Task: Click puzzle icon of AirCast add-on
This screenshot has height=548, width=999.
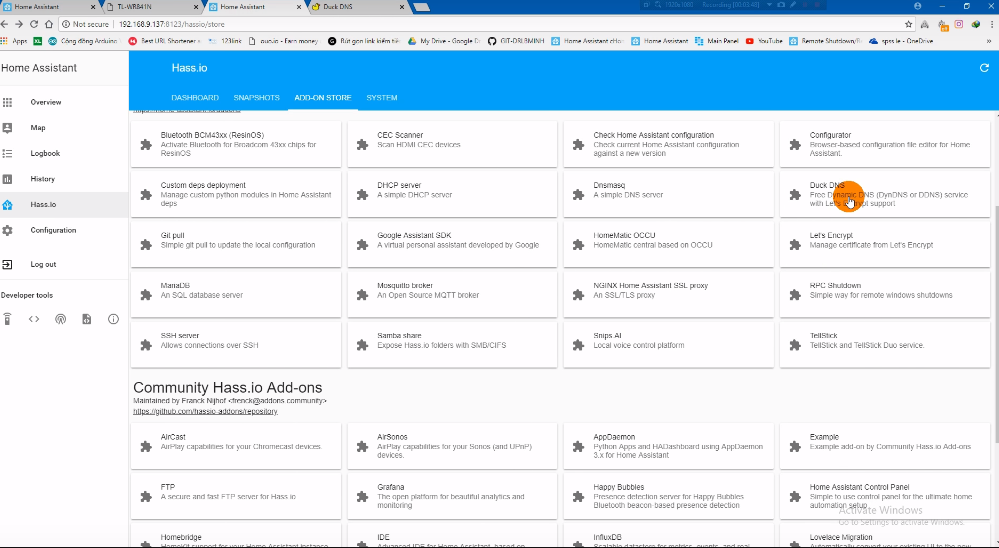Action: point(146,447)
